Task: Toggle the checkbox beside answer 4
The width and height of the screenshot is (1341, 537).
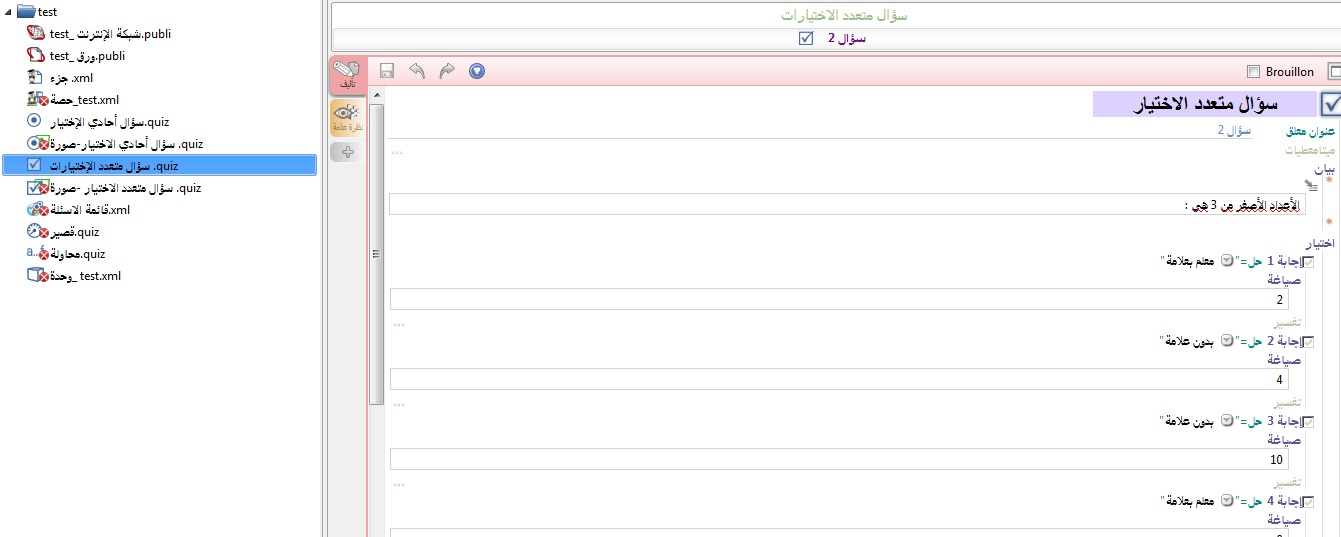Action: (1308, 500)
